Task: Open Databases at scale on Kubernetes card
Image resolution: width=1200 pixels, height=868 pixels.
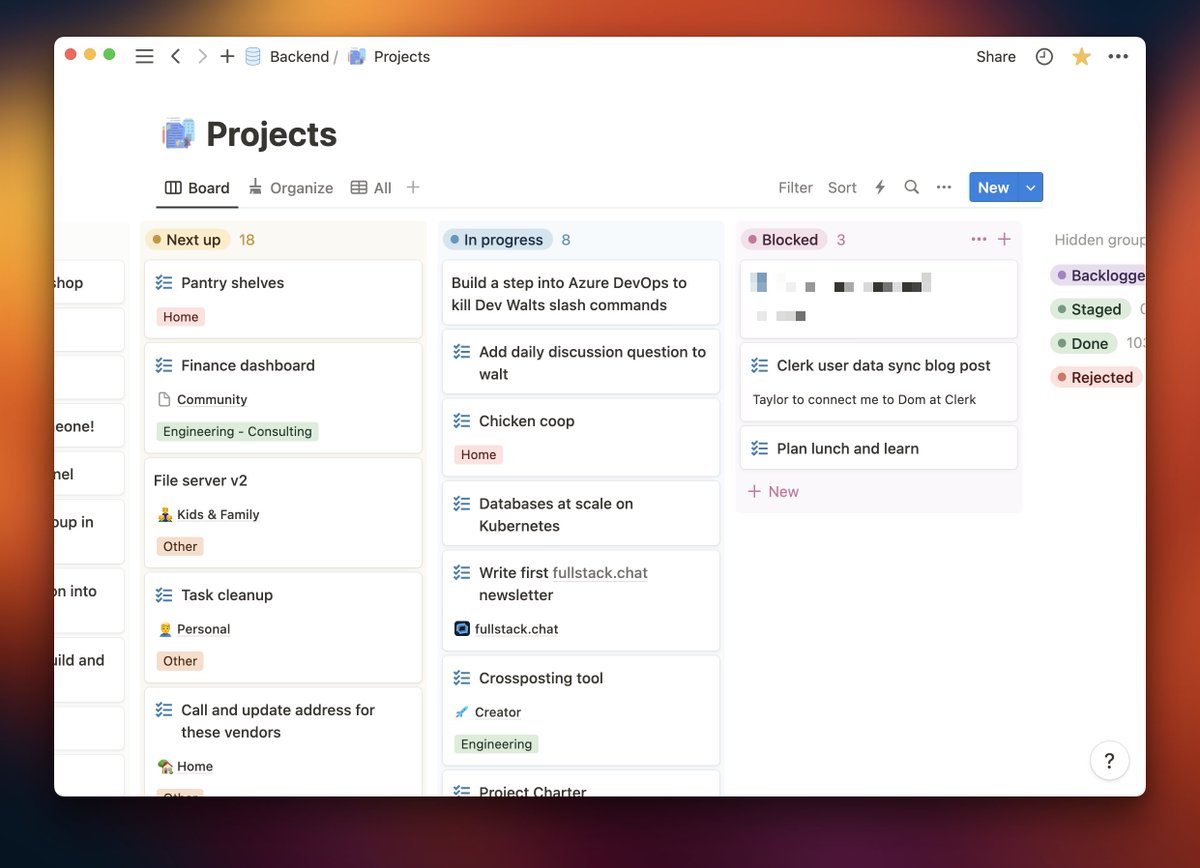Action: (x=581, y=514)
